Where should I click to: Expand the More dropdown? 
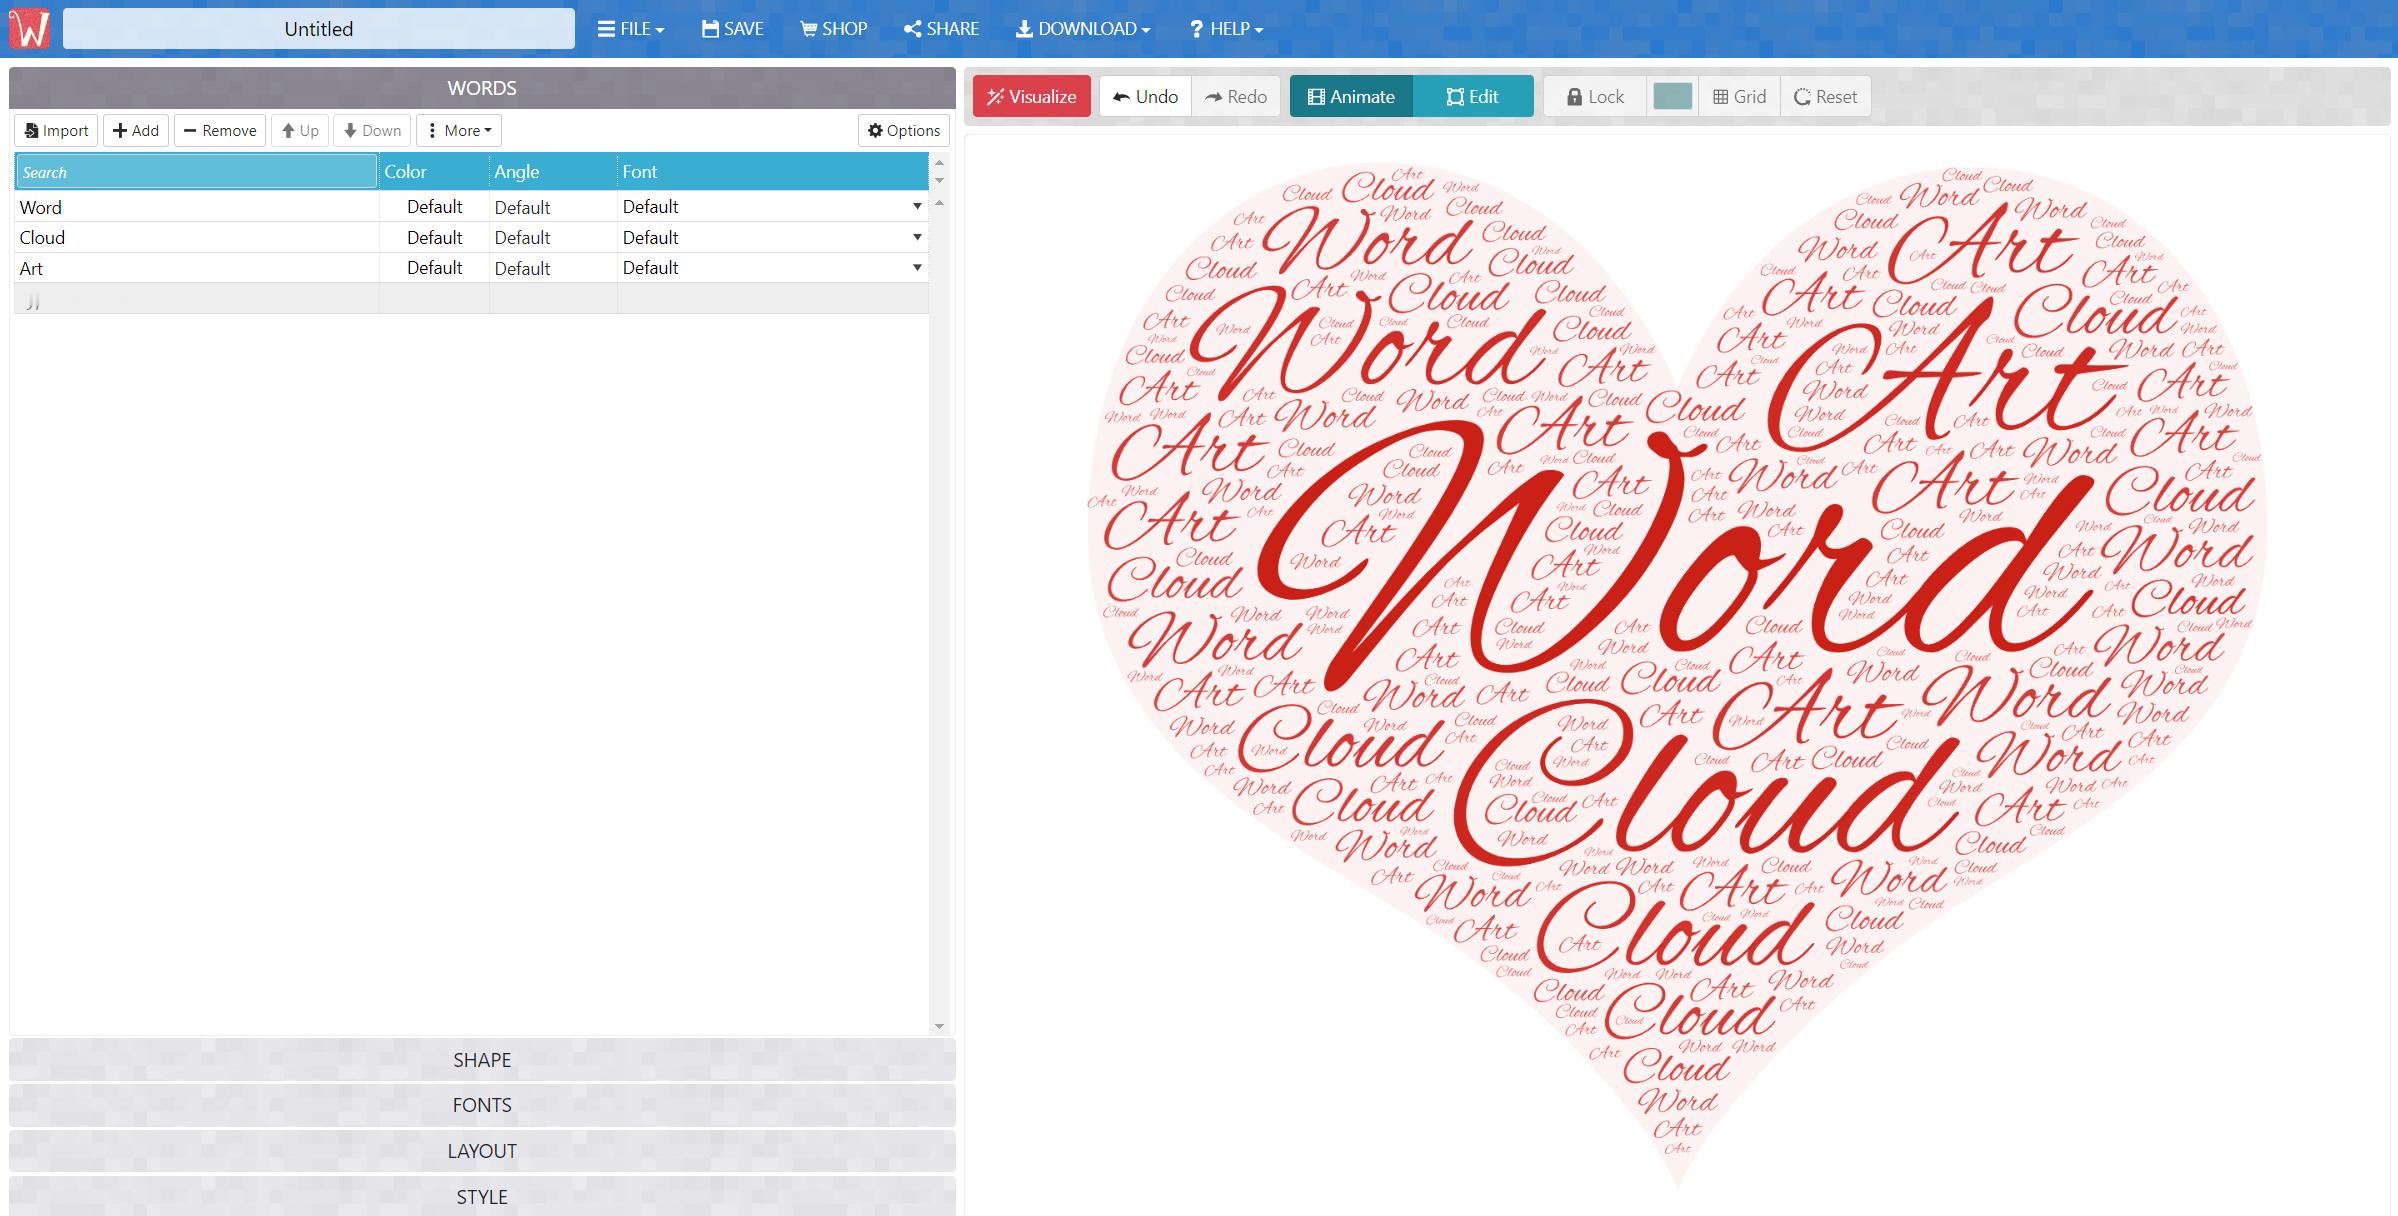click(x=459, y=131)
